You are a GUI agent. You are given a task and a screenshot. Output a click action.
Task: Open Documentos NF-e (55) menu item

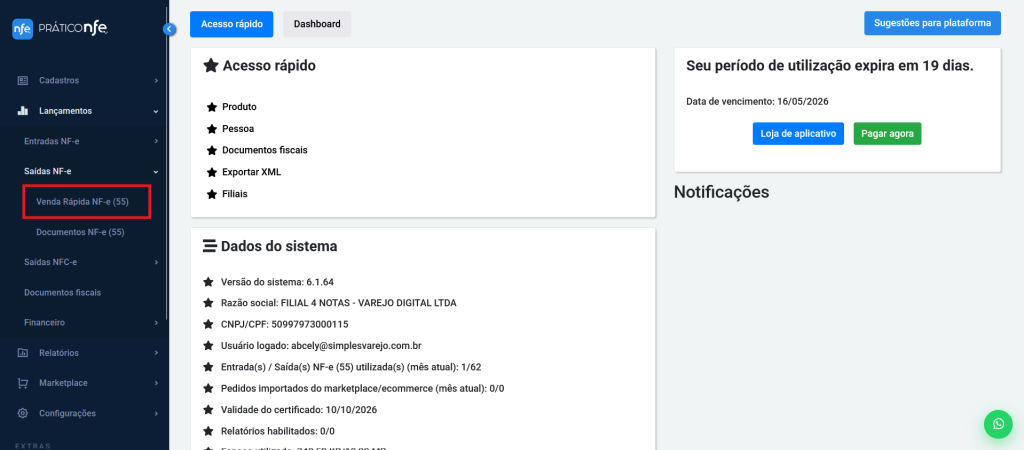80,232
